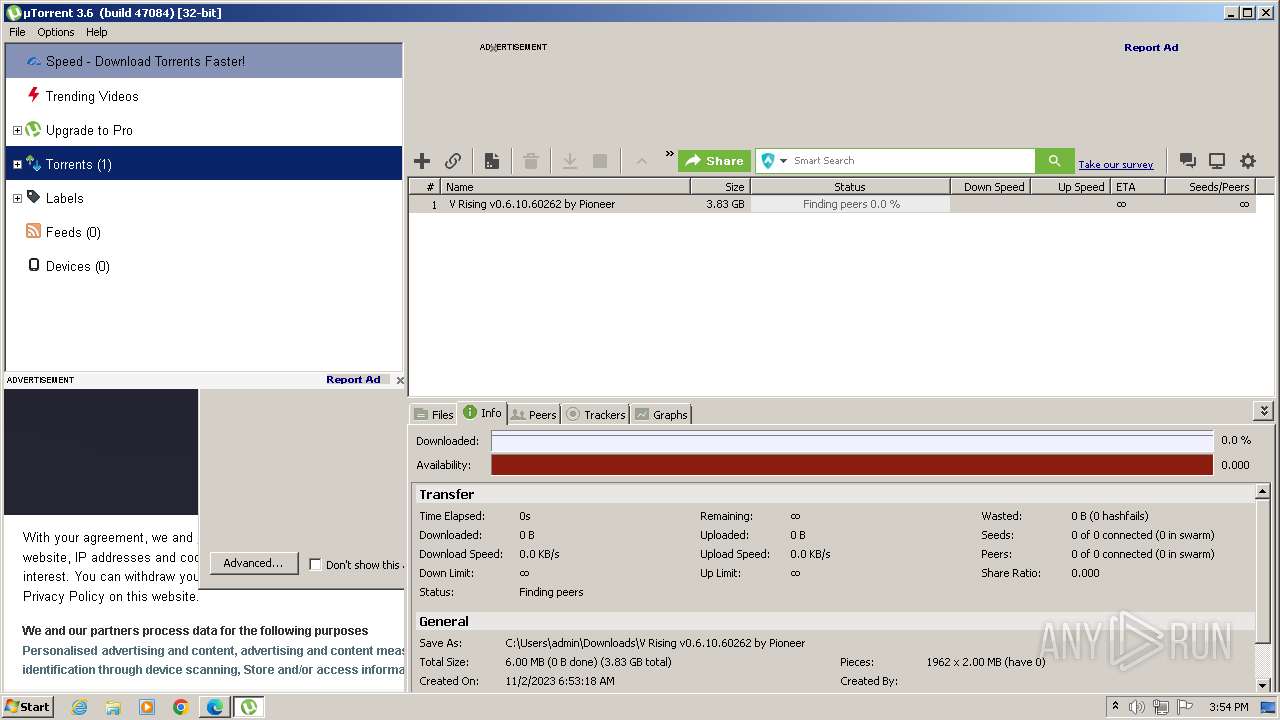Select Speed - Download Torrents Faster item
The height and width of the screenshot is (720, 1280).
coord(204,61)
